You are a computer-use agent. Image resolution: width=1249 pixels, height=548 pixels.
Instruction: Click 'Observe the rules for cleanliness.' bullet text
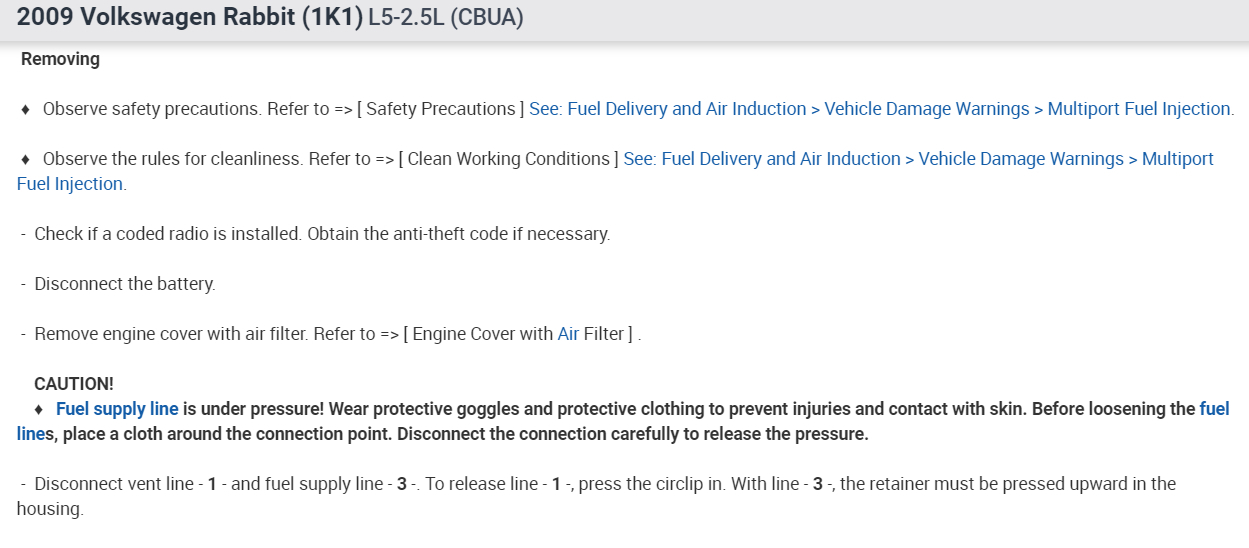[x=173, y=159]
